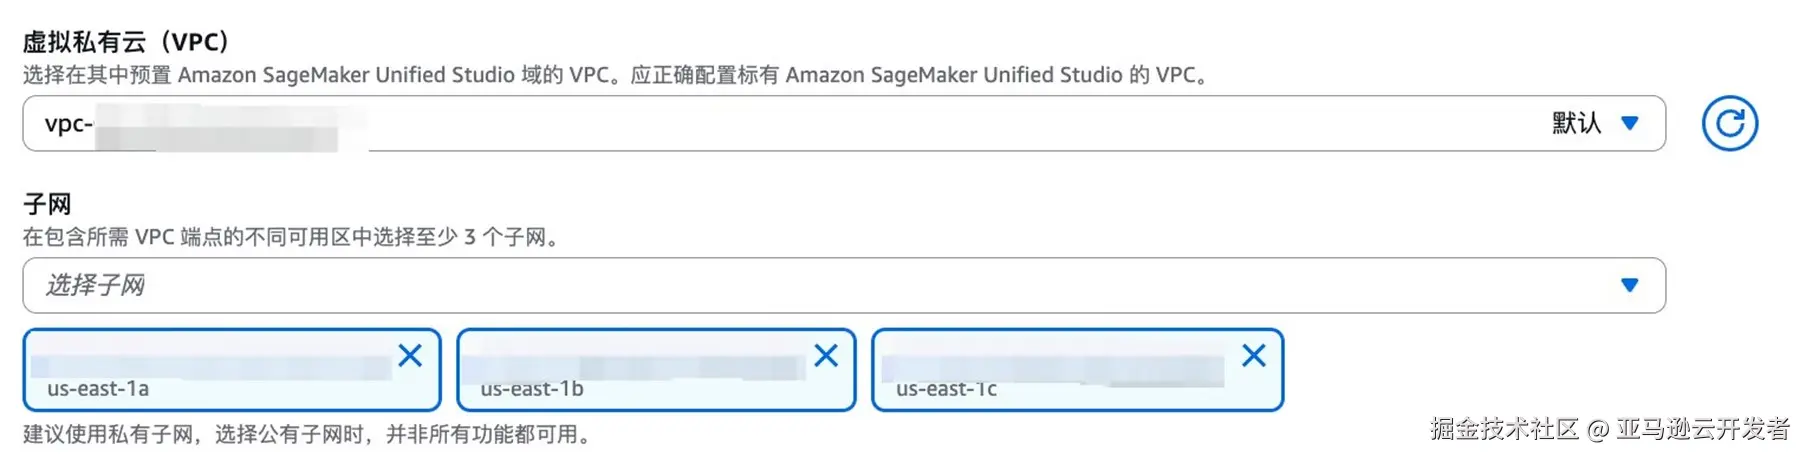Remove the us-east-1b subnet with X

[826, 355]
